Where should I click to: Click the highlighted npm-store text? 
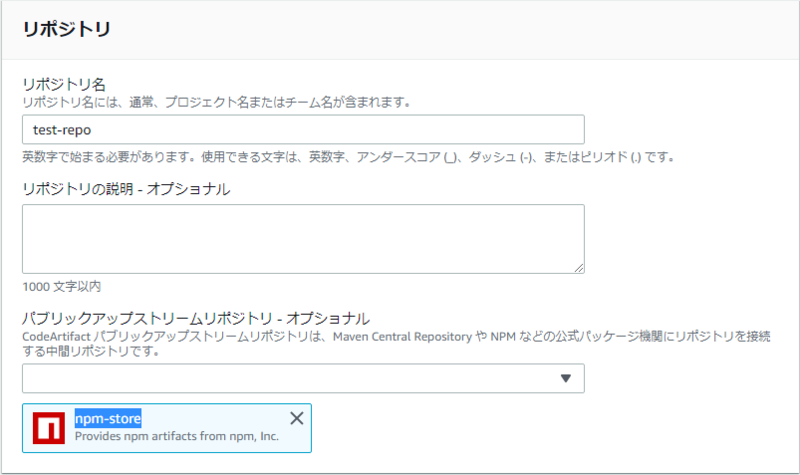[108, 418]
